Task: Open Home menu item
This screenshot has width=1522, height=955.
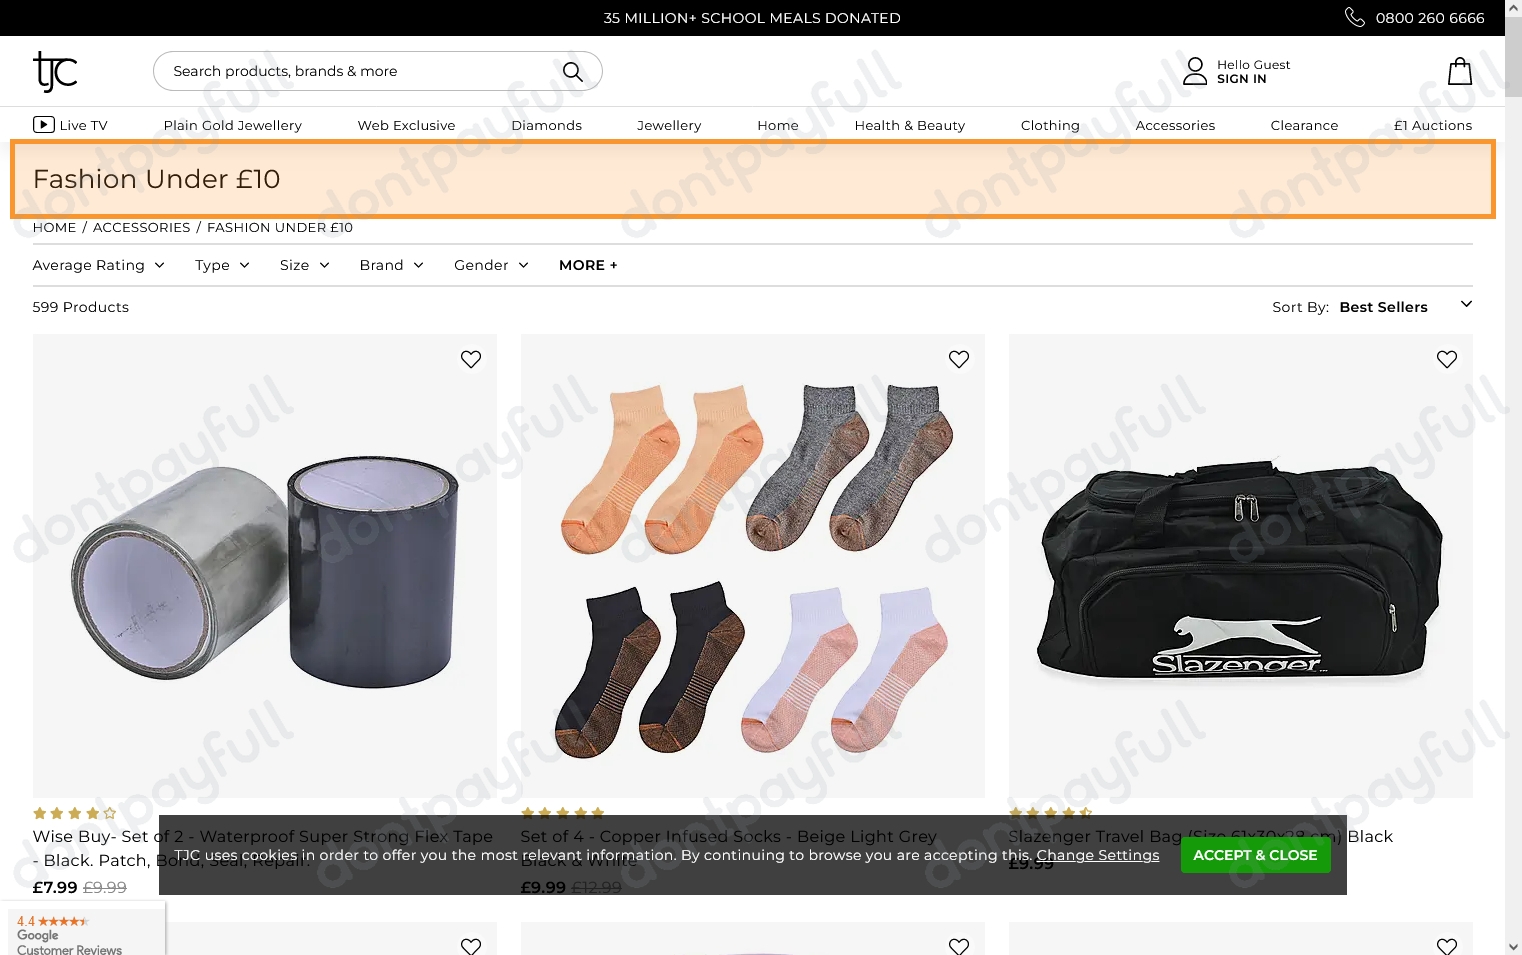Action: [778, 125]
